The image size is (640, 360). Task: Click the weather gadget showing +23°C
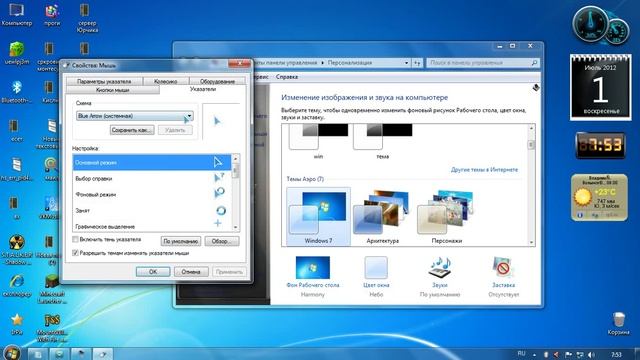tap(599, 197)
